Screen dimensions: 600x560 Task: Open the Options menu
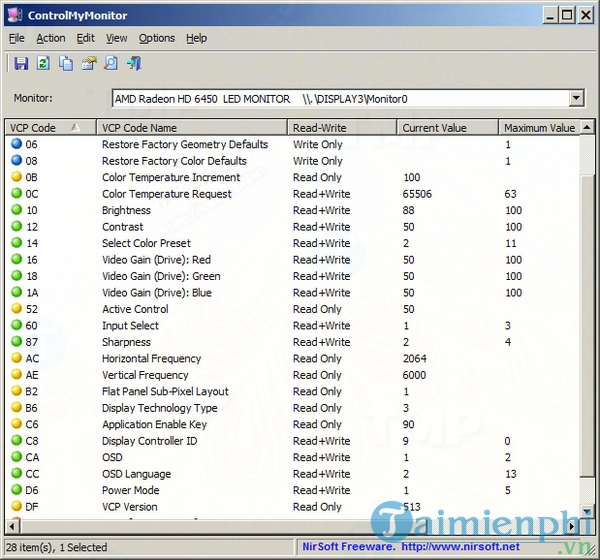pos(157,38)
